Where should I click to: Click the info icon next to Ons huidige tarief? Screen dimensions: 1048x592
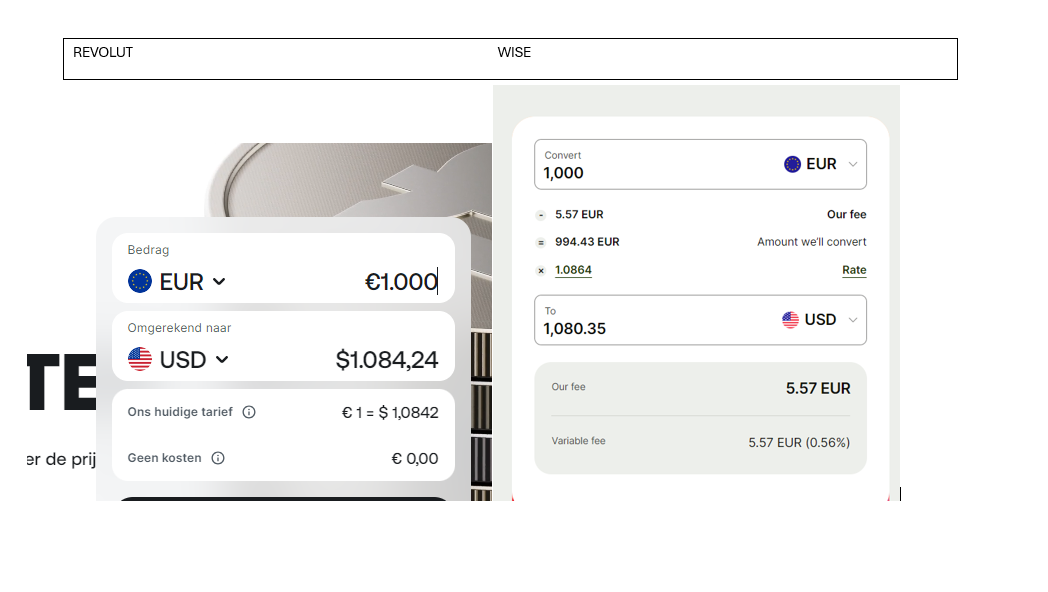[x=249, y=412]
